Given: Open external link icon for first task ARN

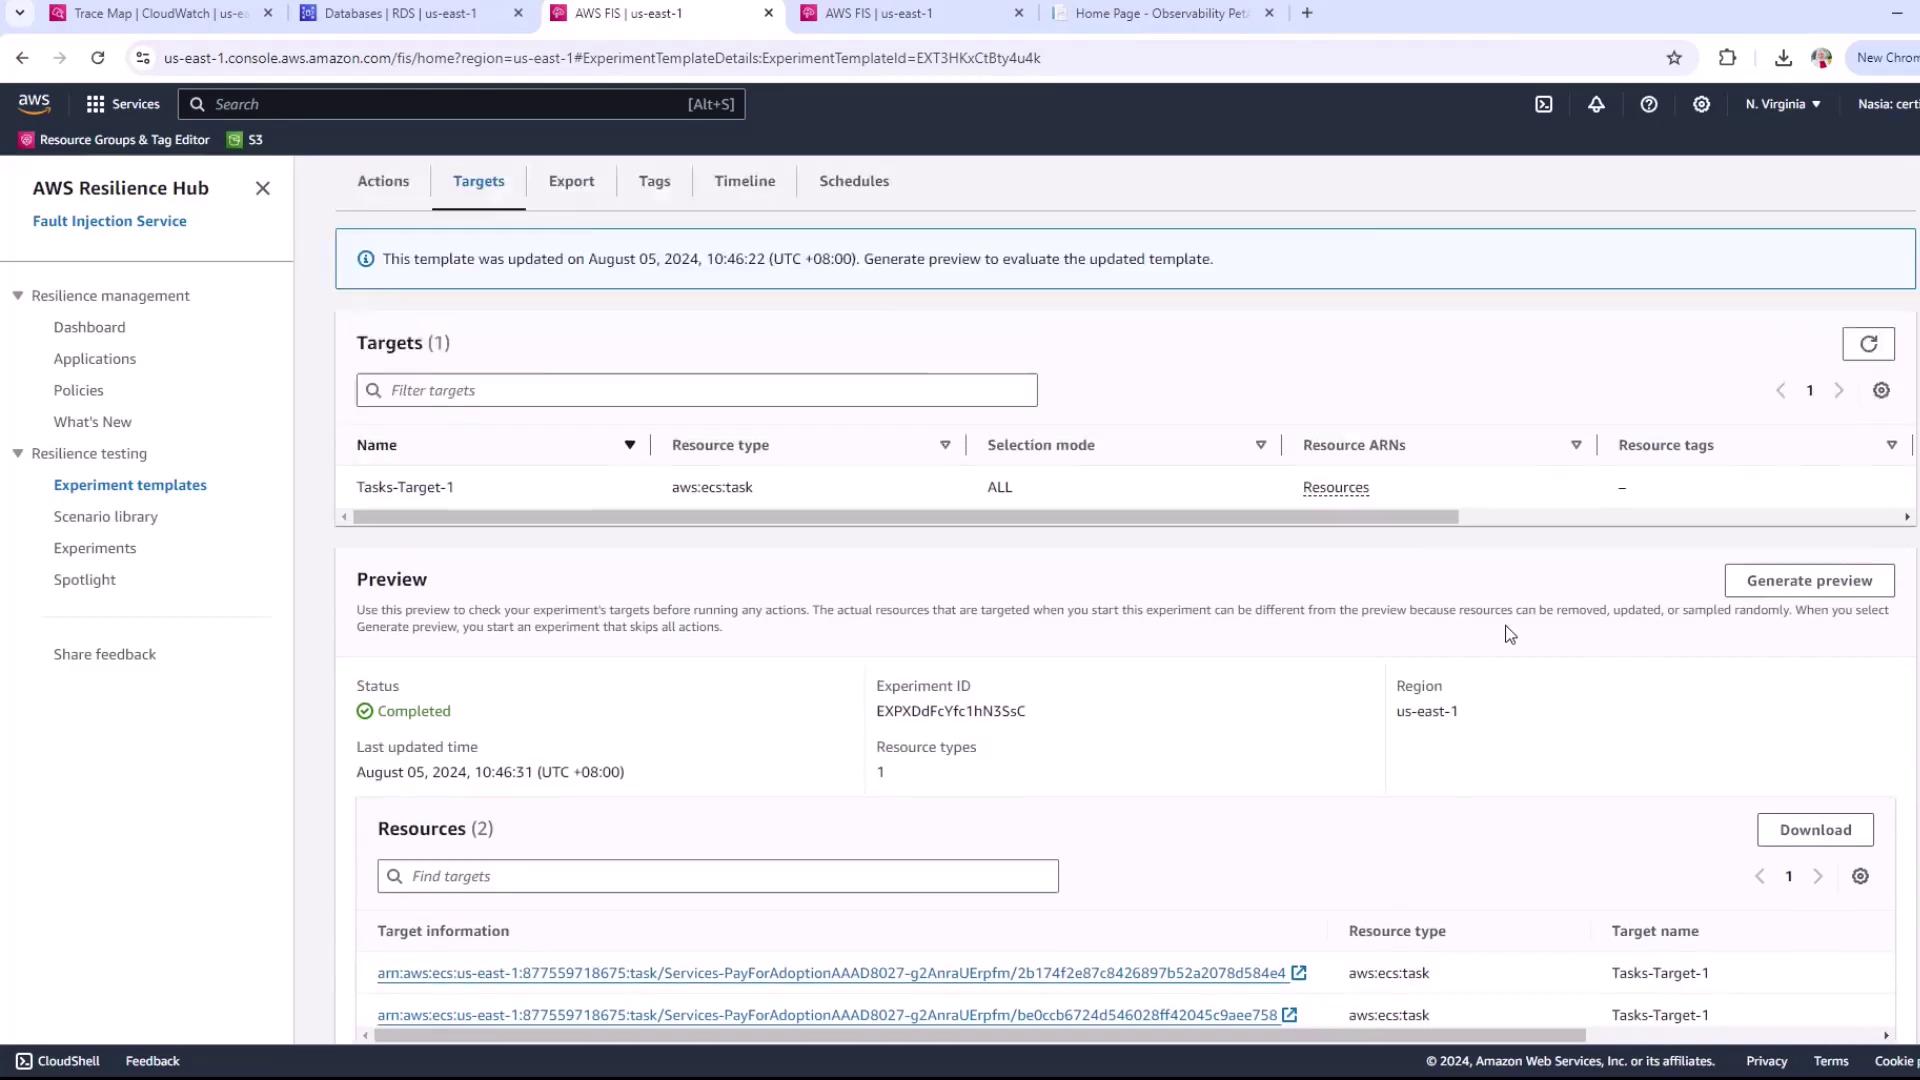Looking at the screenshot, I should pos(1299,972).
